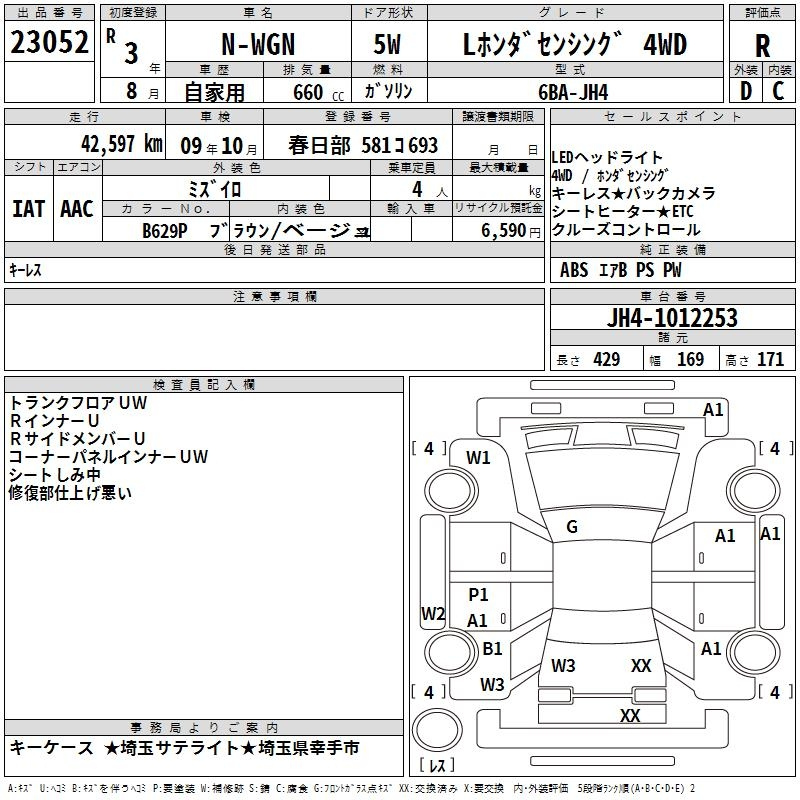
Task: Select the exterior grade D
Action: [745, 91]
